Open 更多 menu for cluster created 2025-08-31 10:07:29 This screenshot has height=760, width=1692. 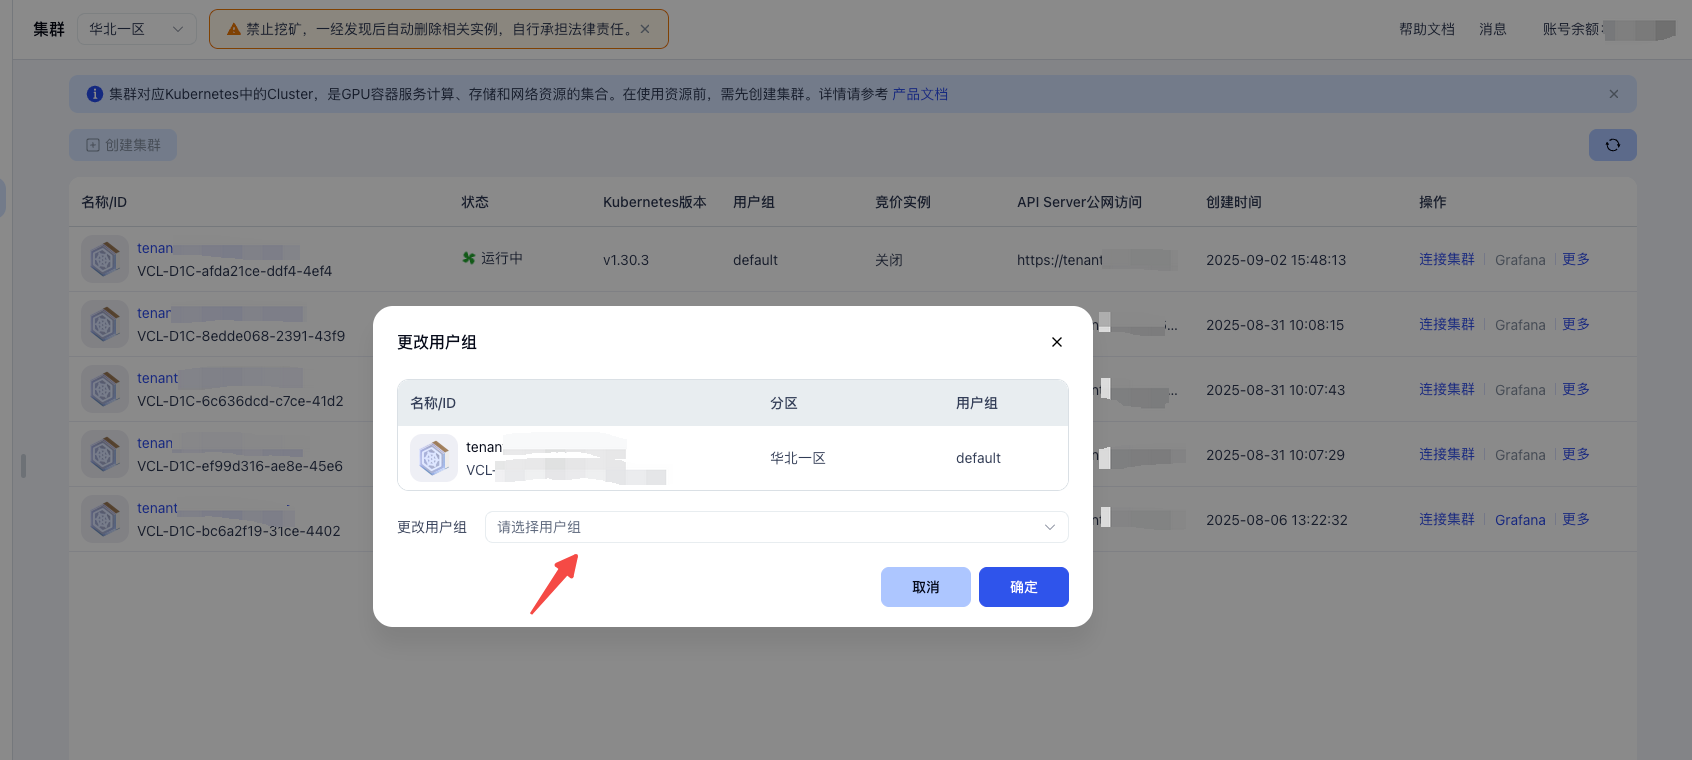click(1576, 454)
